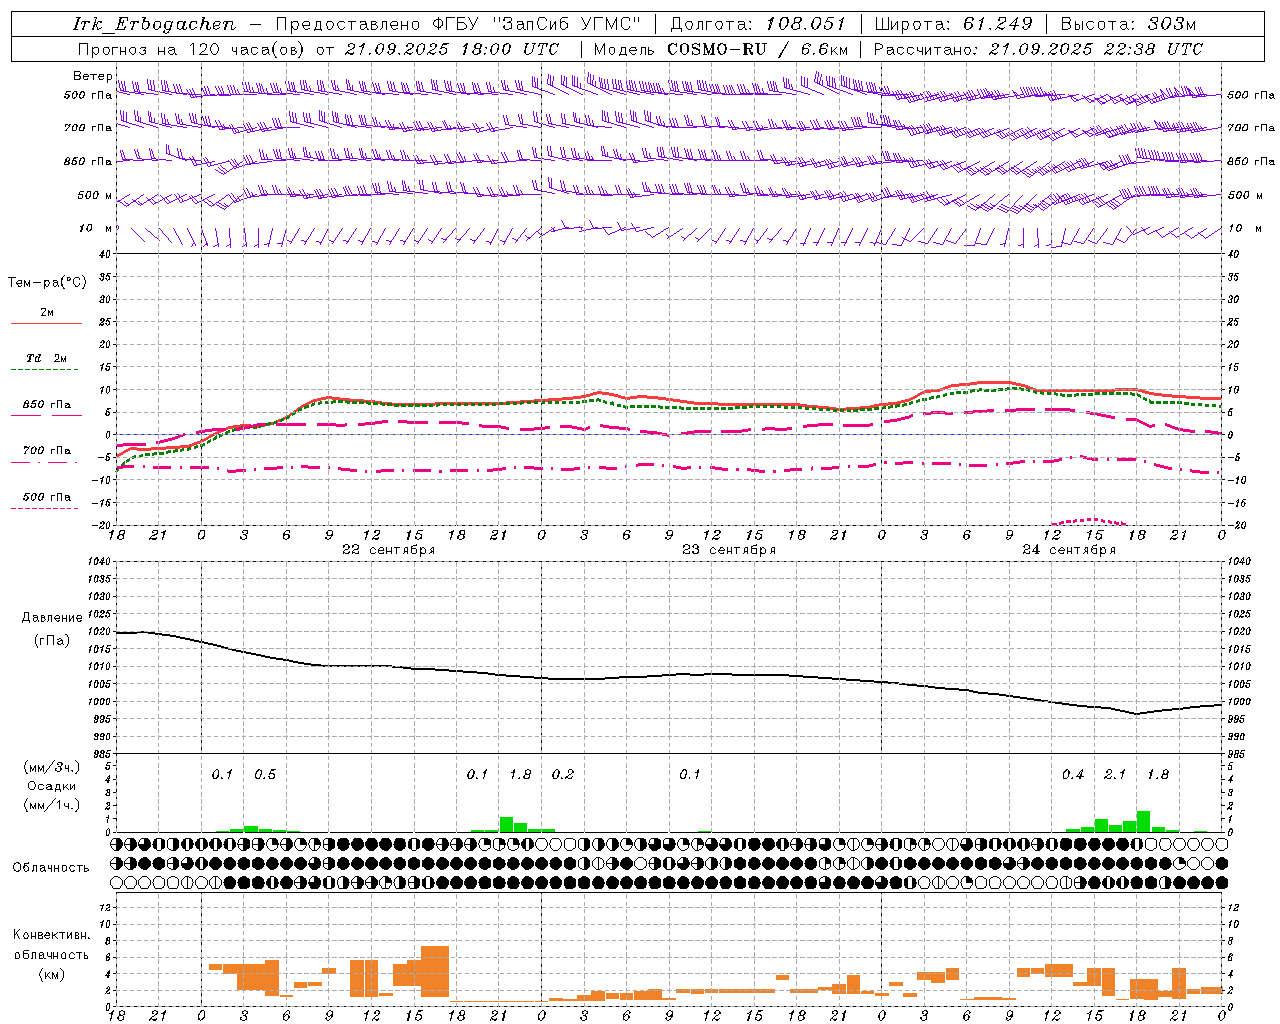Select the 500 м wind level label on left

click(x=96, y=196)
